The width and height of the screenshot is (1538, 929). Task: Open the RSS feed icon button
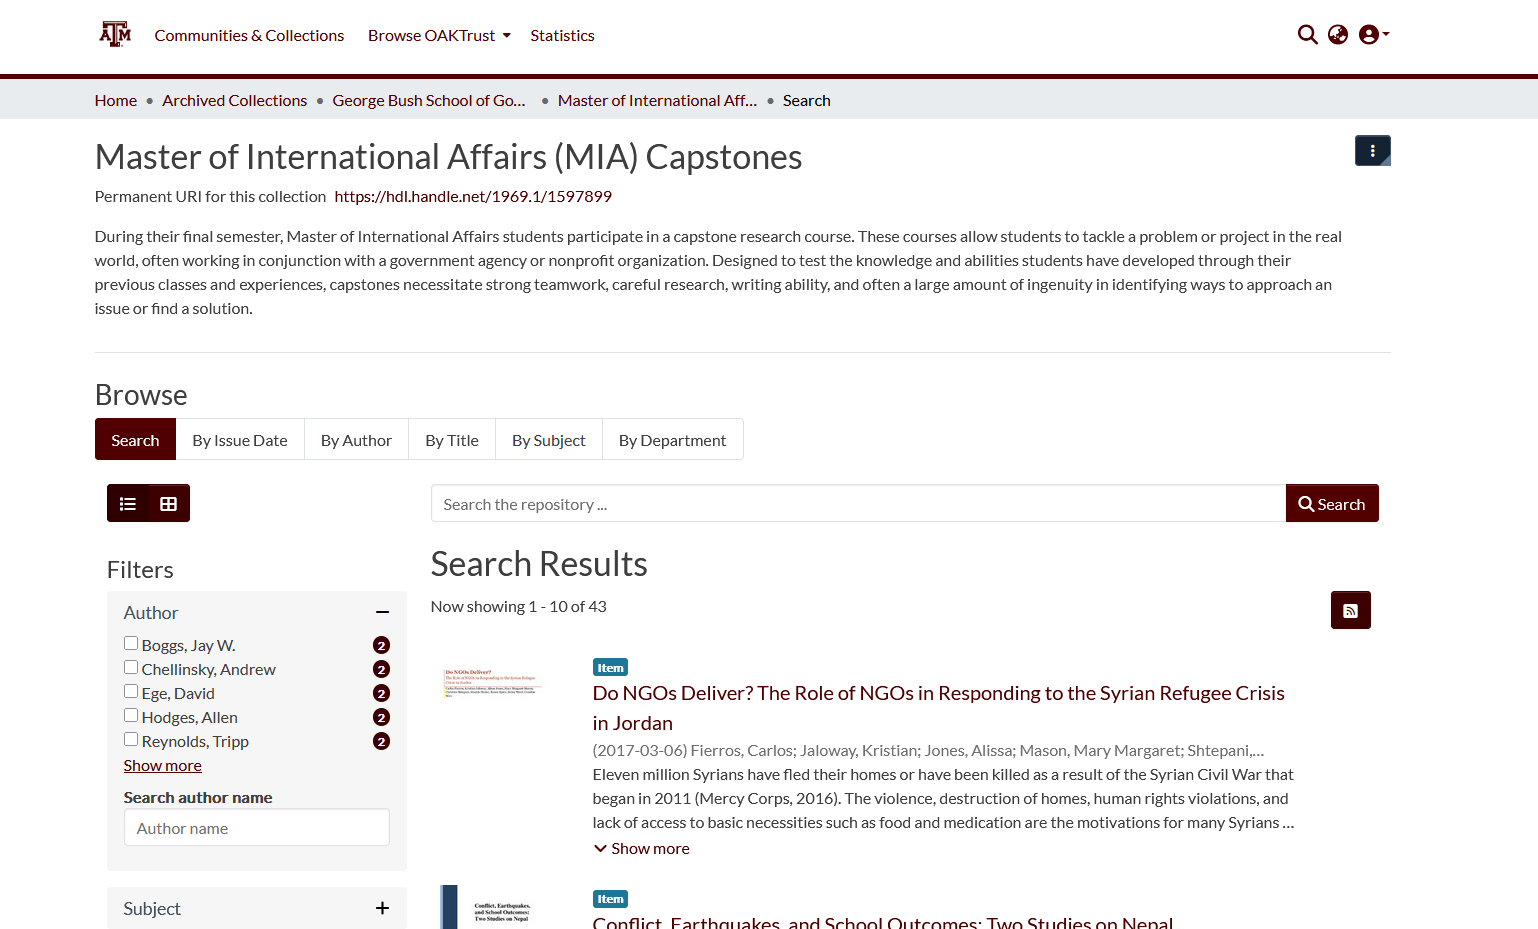[x=1350, y=610]
